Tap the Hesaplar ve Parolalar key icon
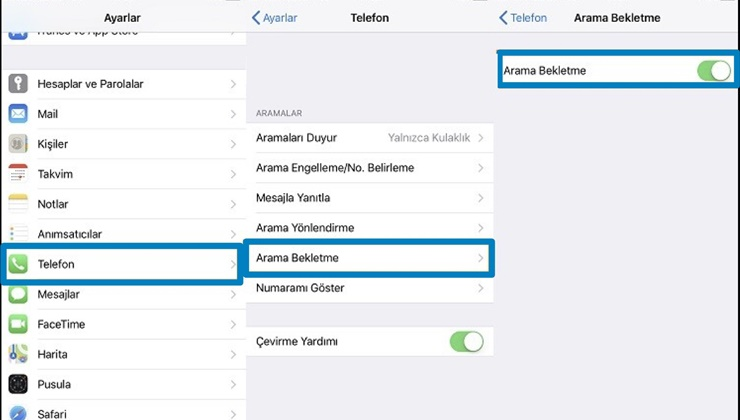 (18, 84)
